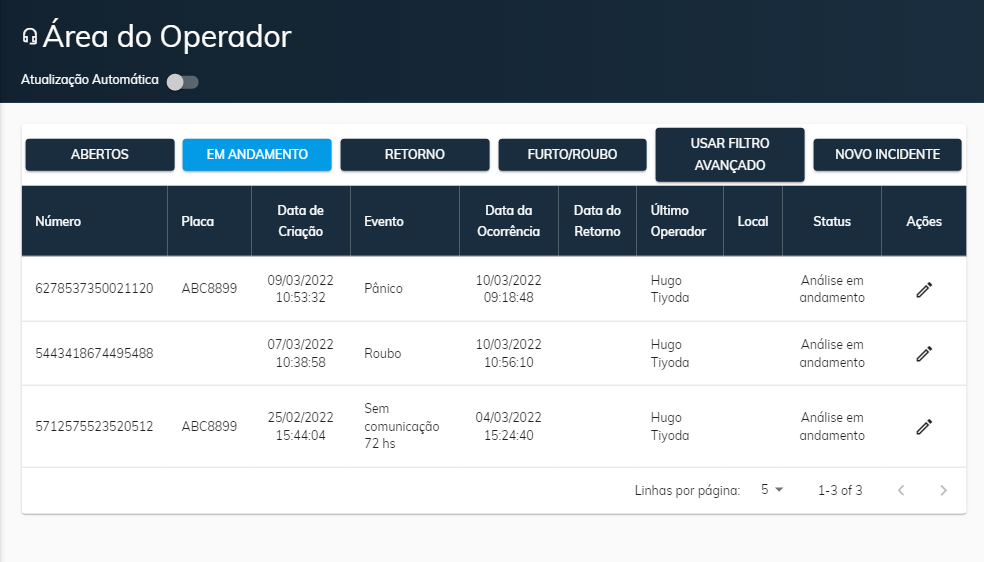This screenshot has height=562, width=984.
Task: Click the Roubo event cell
Action: [x=383, y=353]
